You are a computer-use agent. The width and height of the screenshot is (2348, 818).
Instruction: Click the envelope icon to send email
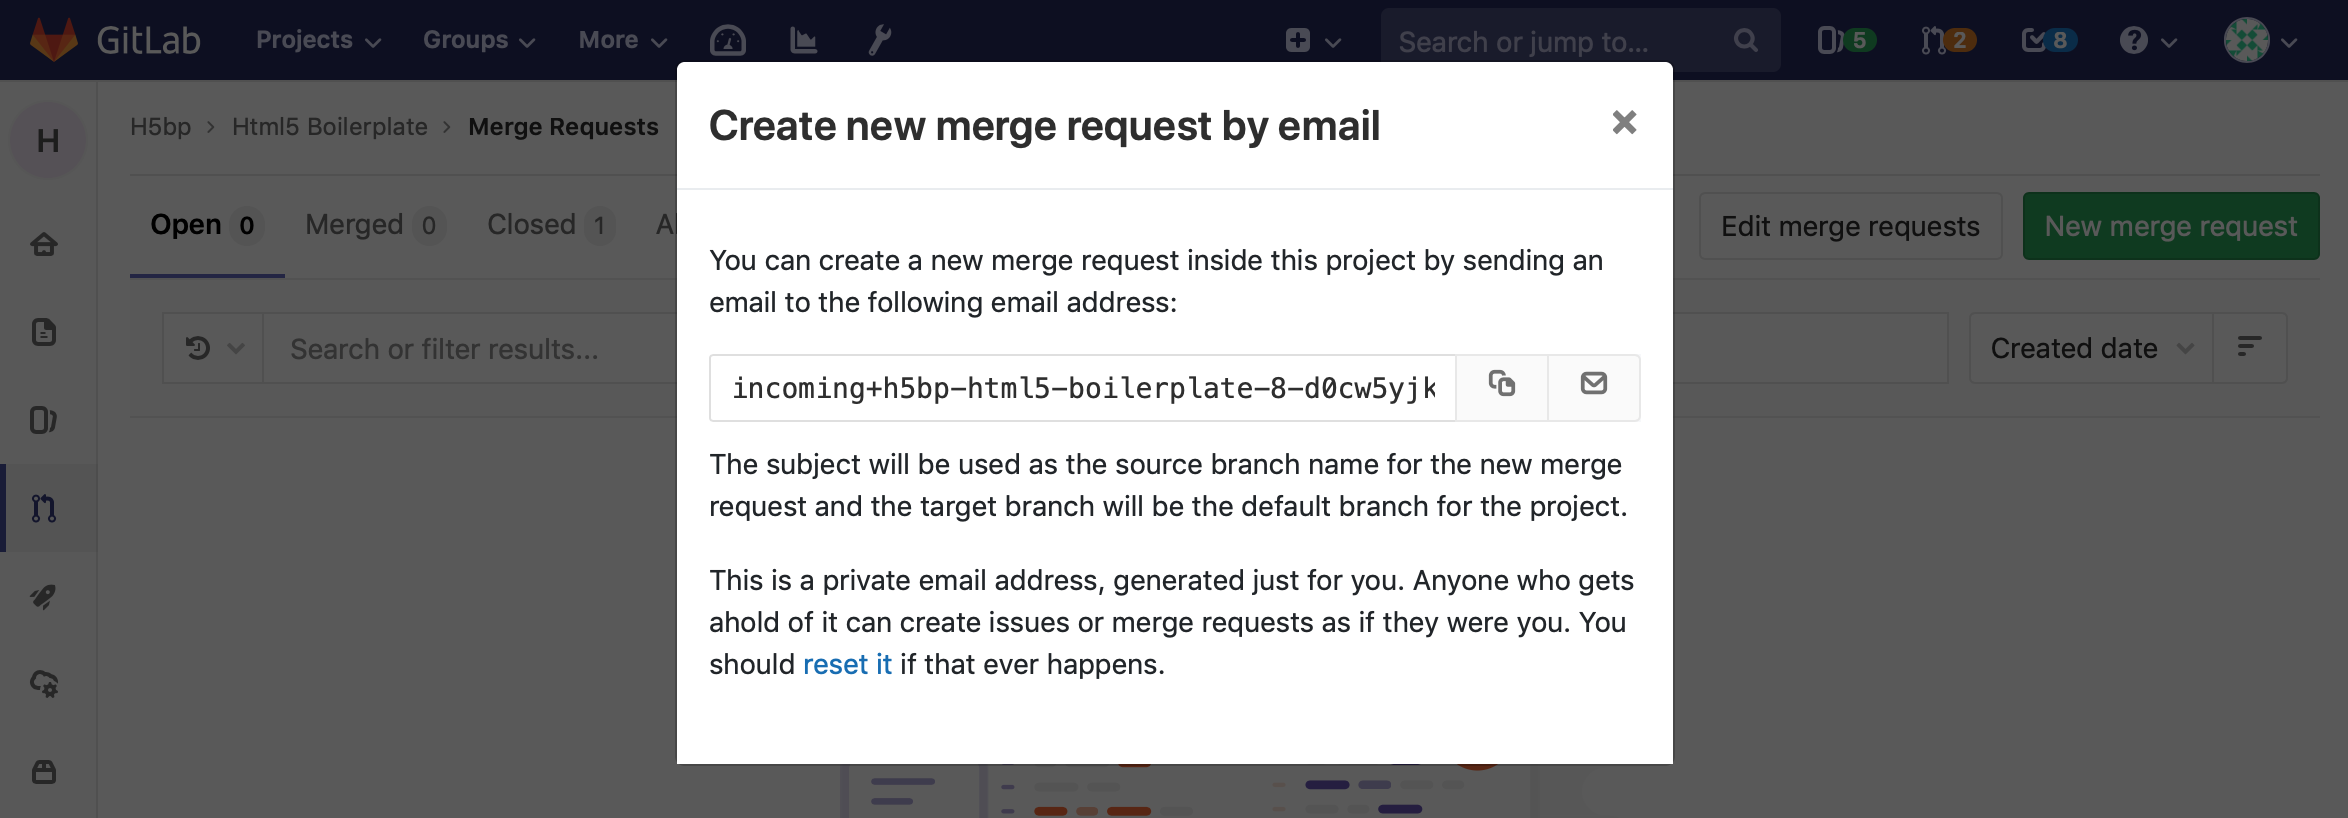pyautogui.click(x=1593, y=386)
